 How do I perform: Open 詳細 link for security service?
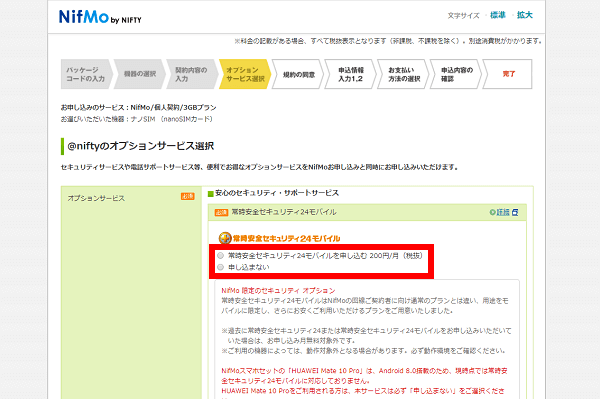click(503, 212)
